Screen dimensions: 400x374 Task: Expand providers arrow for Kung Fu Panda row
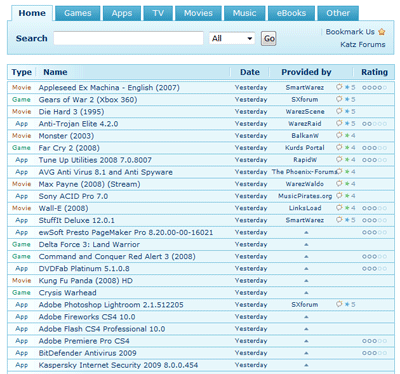click(x=306, y=281)
